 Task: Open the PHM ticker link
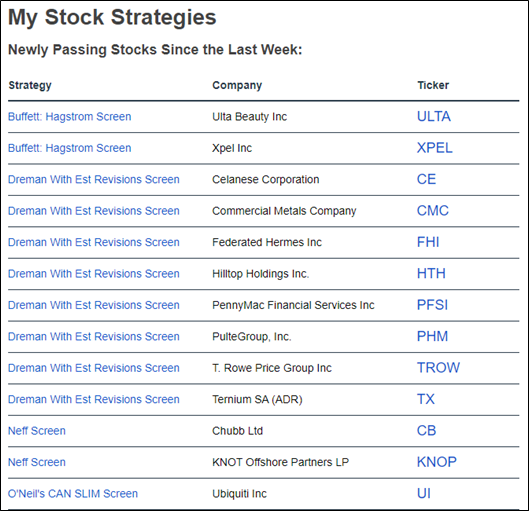433,336
